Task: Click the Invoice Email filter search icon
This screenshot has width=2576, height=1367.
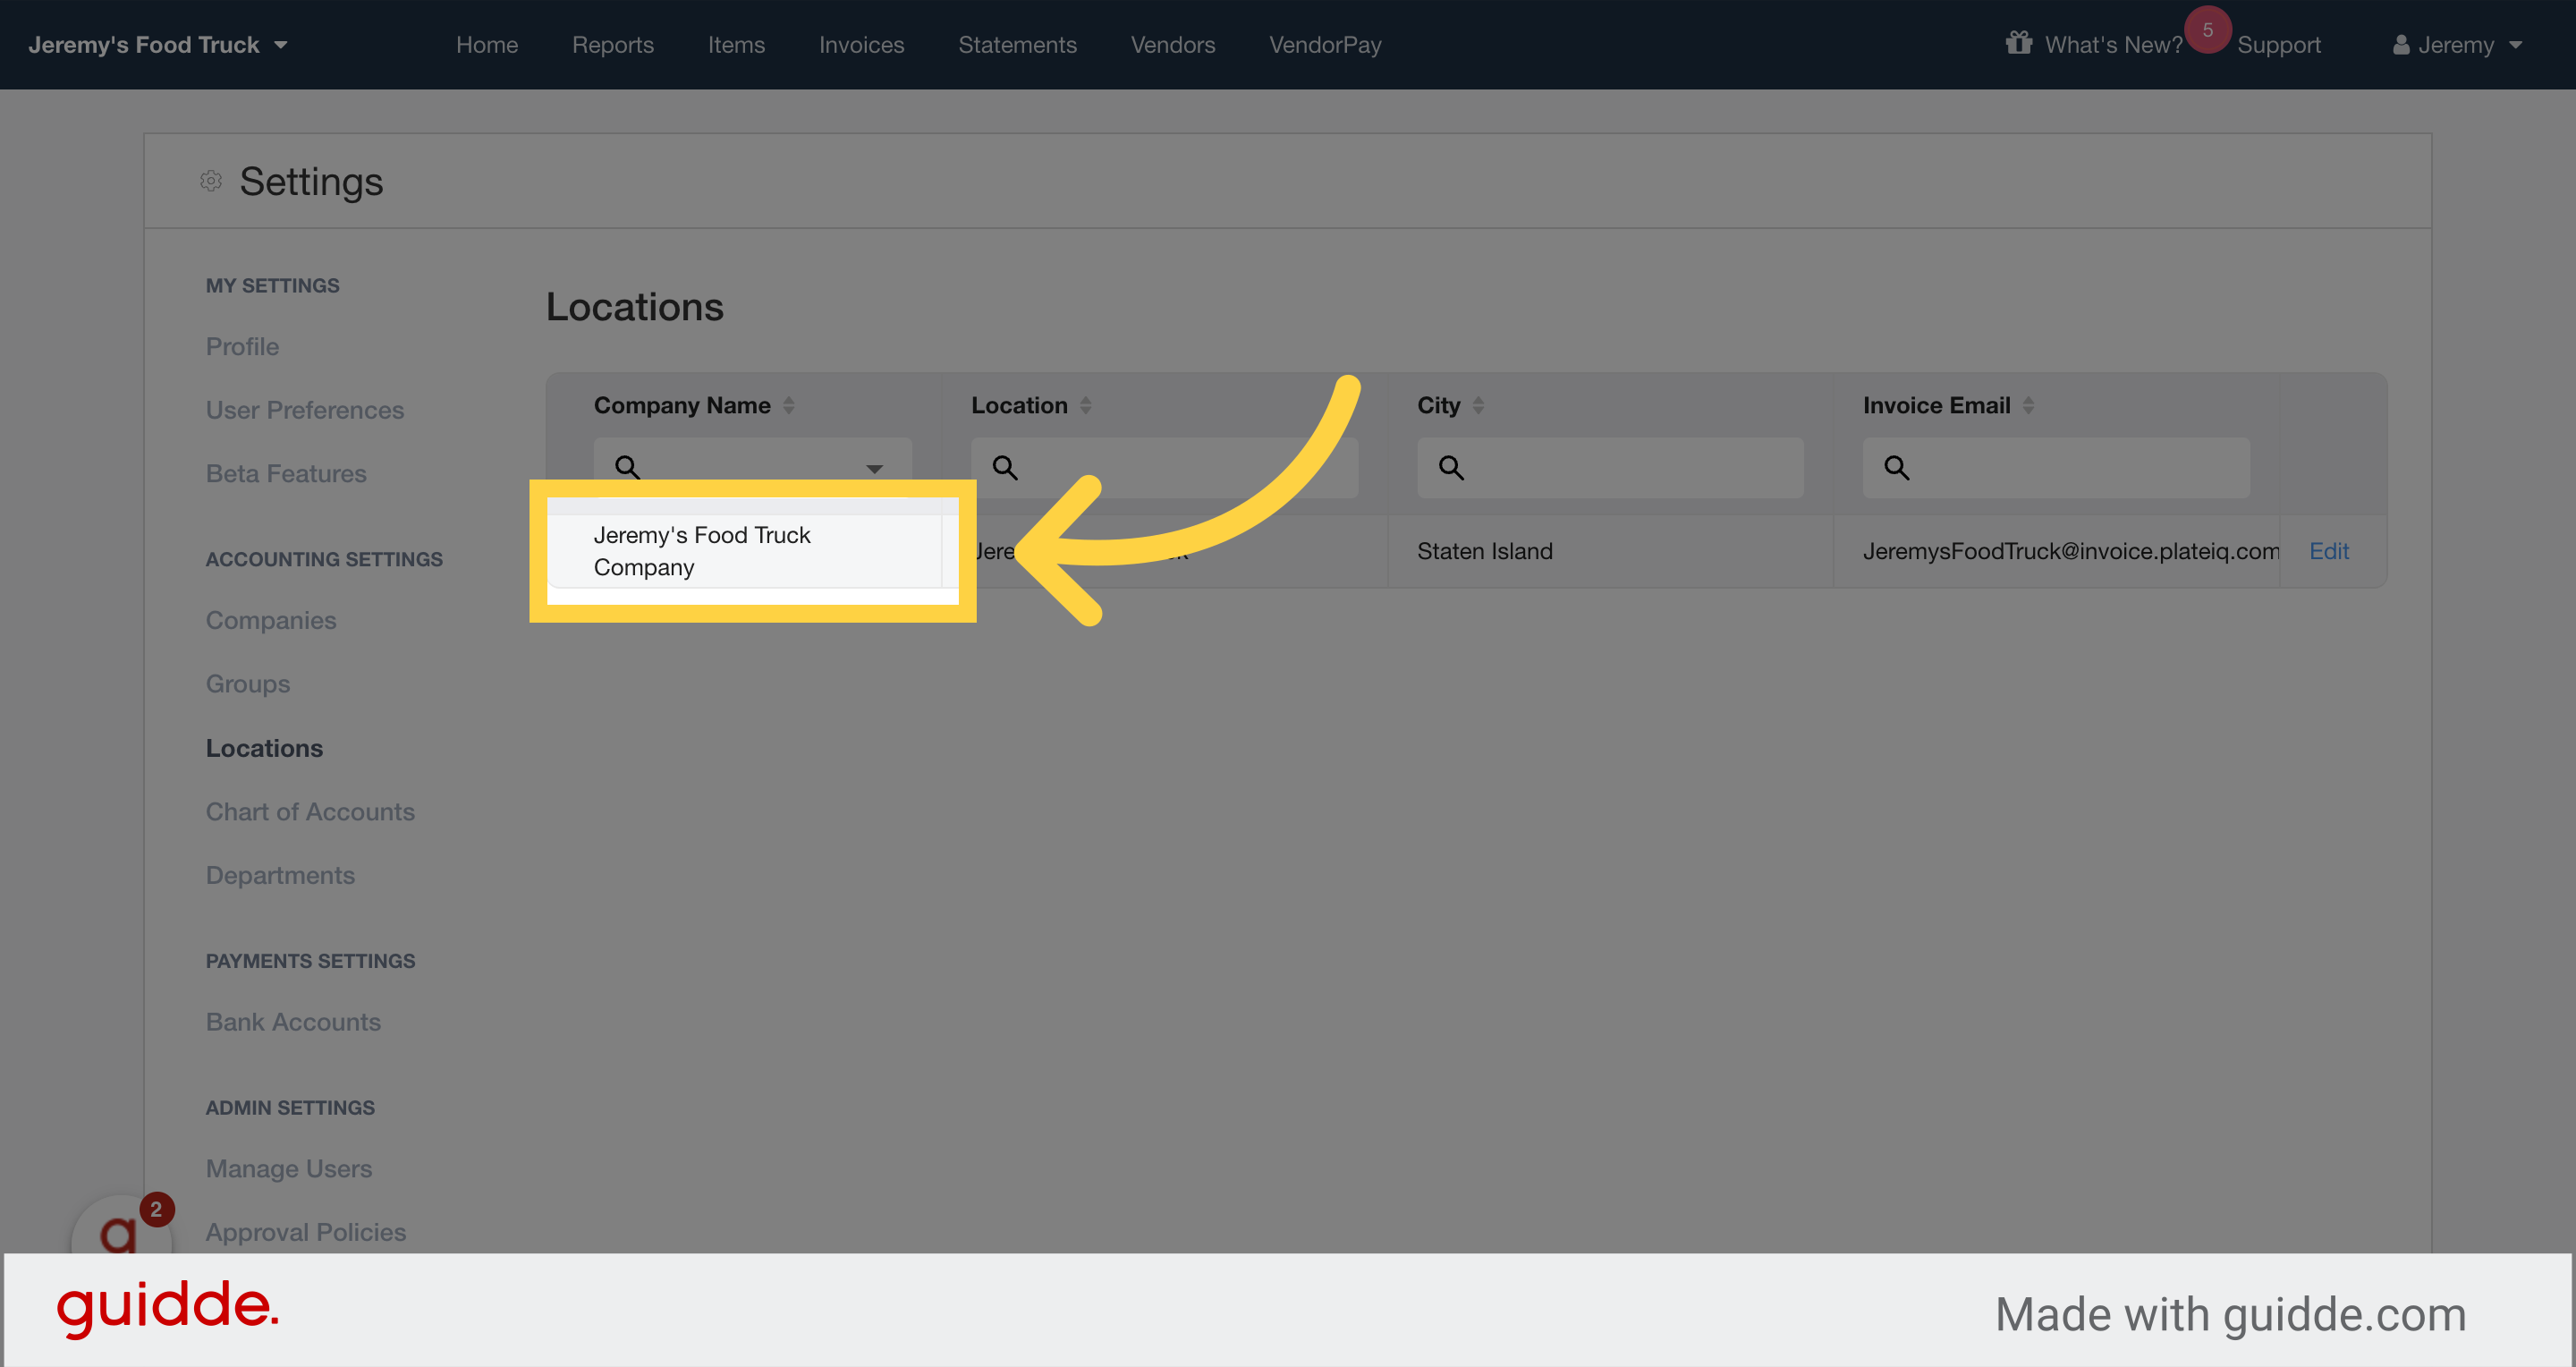Action: [x=1897, y=467]
